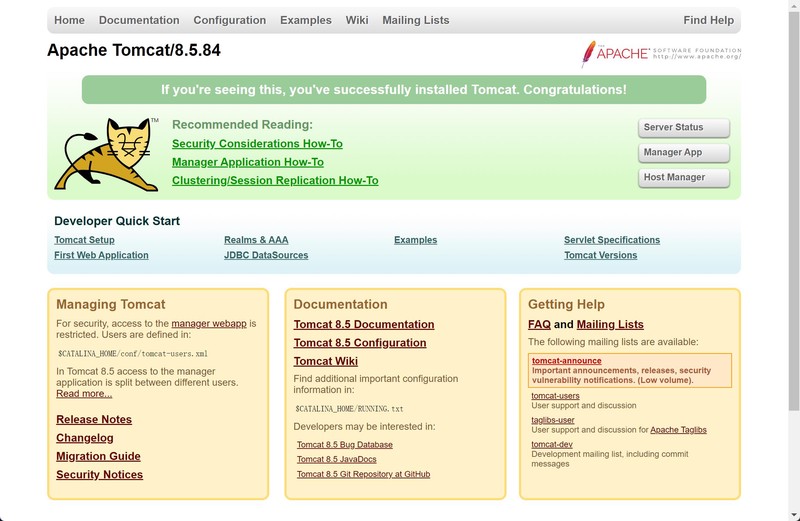Open Examples link under Developer Quick Start

(415, 240)
